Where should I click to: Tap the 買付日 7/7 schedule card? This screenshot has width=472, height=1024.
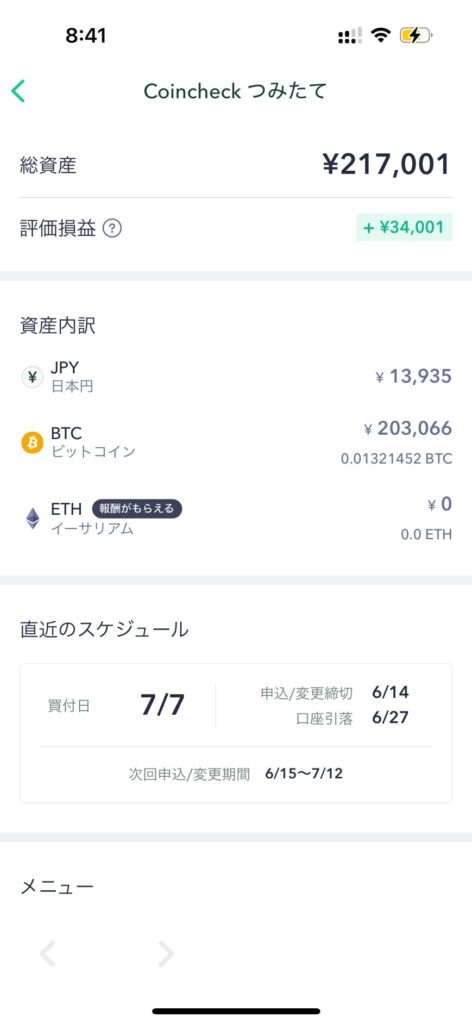(236, 733)
